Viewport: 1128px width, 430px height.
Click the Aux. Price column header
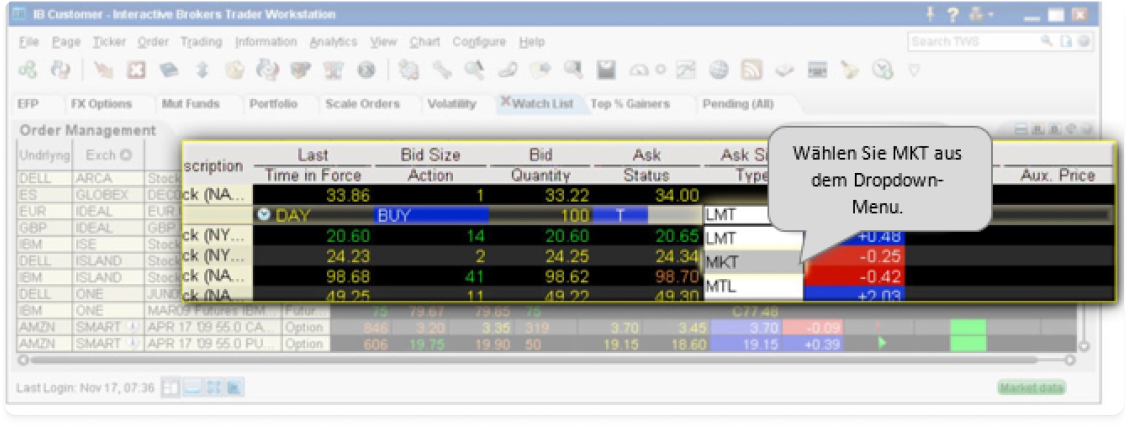click(1058, 175)
